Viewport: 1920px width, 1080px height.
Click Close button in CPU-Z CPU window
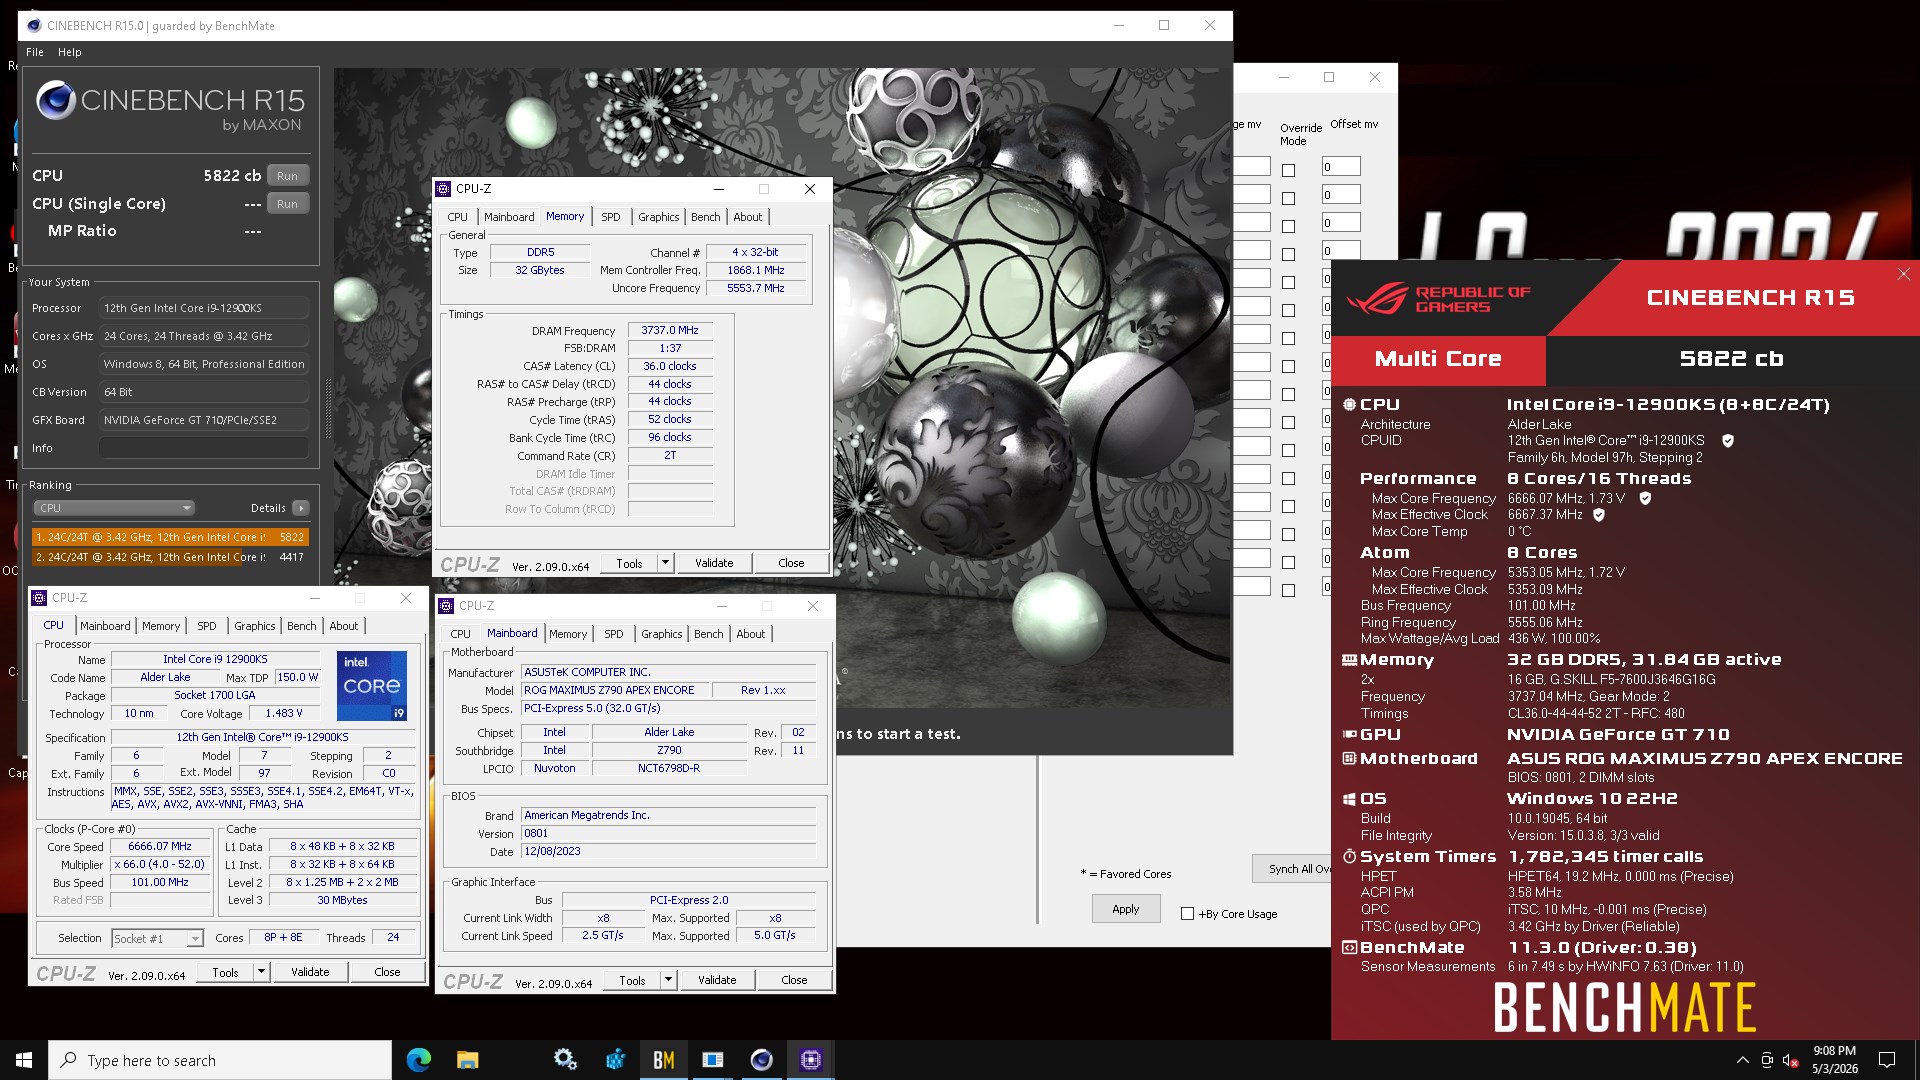click(387, 972)
